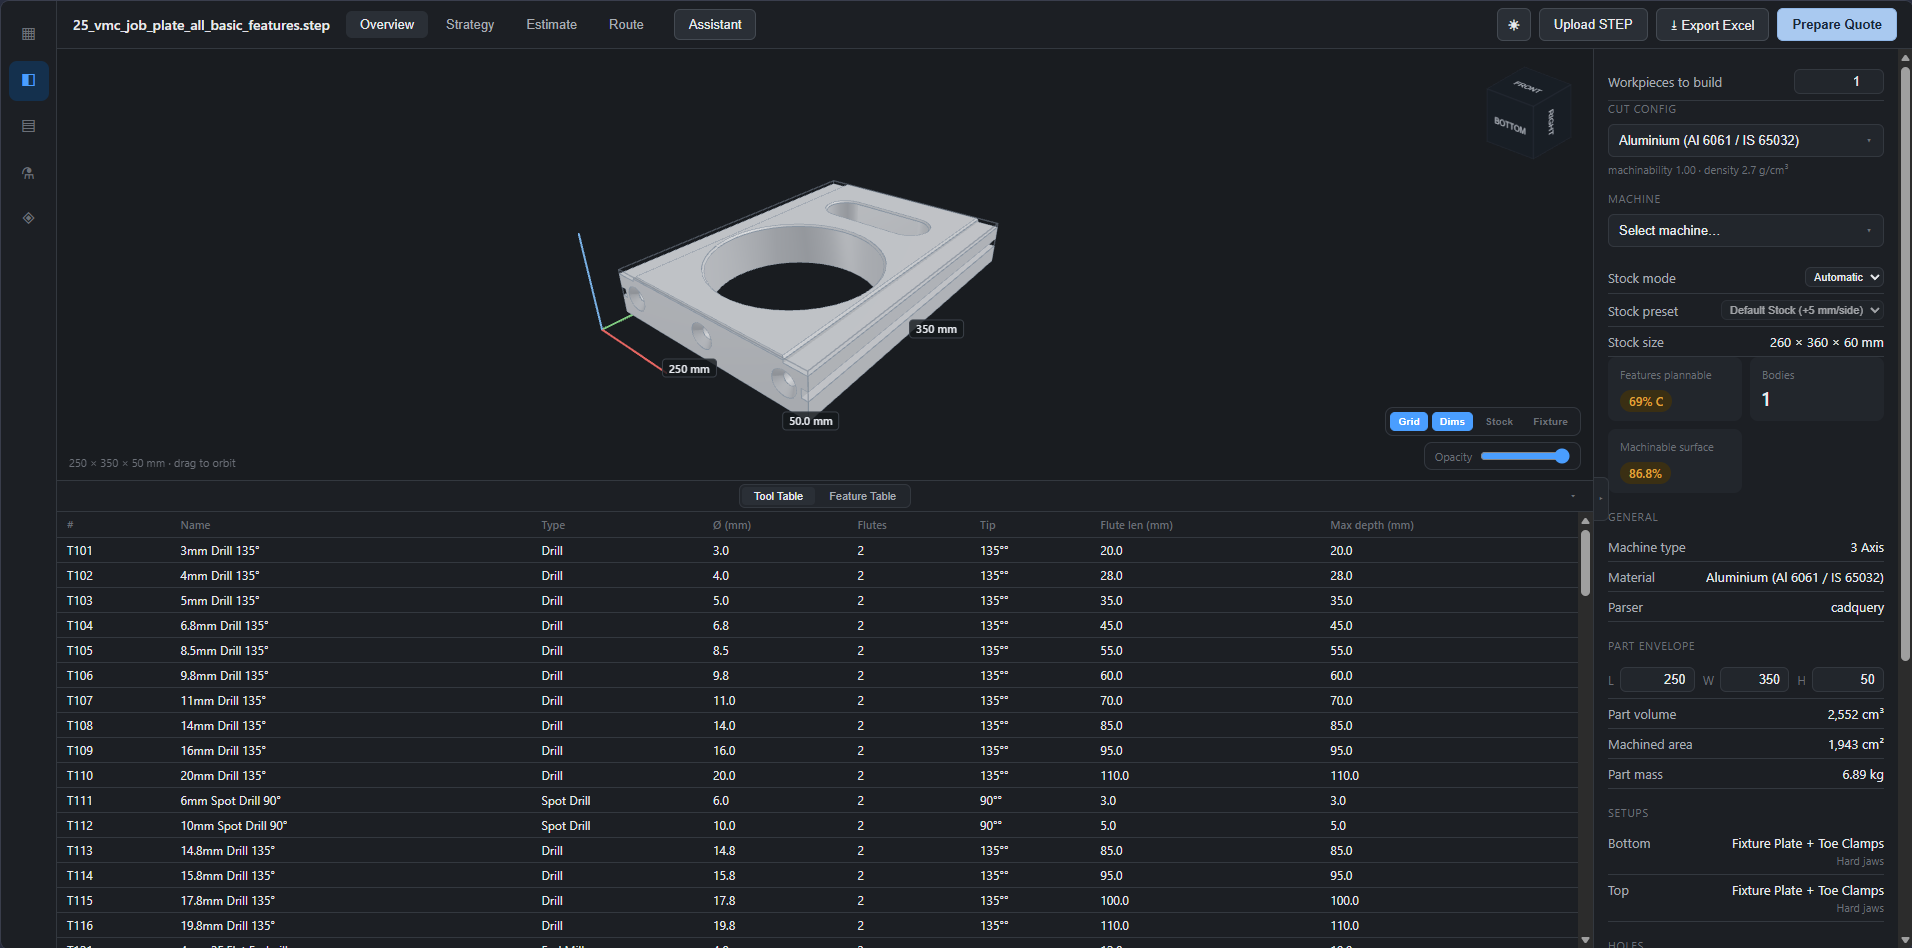Click the tool table scroll down arrow
The width and height of the screenshot is (1912, 948).
coord(1585,940)
